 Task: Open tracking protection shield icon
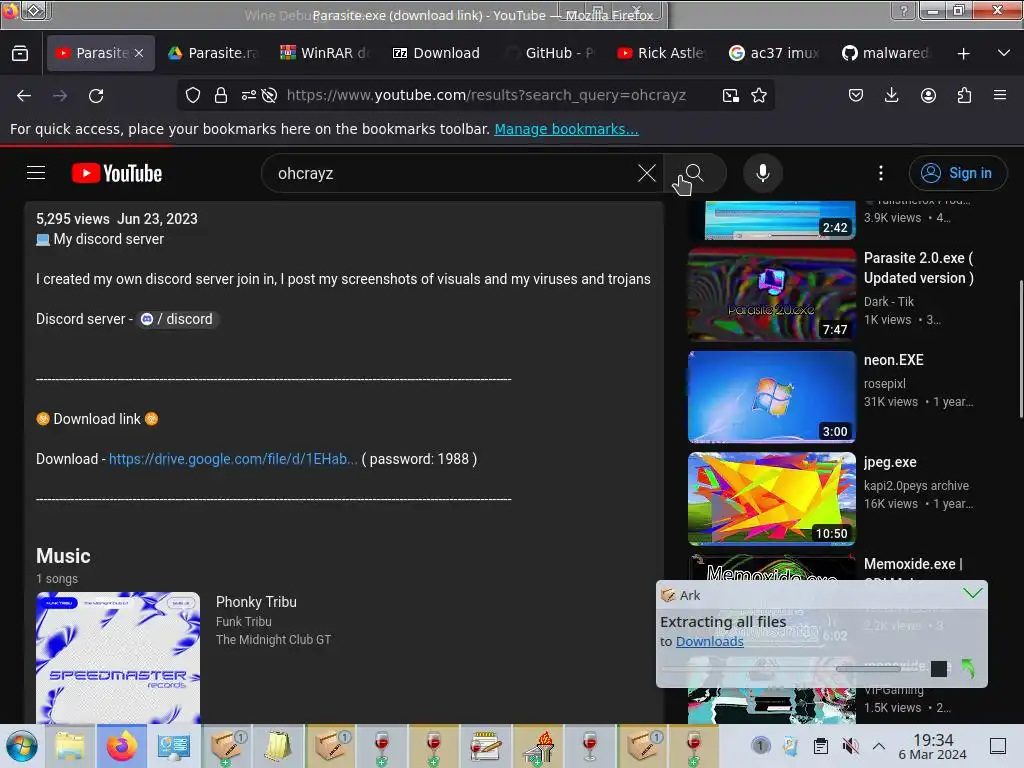pos(193,95)
